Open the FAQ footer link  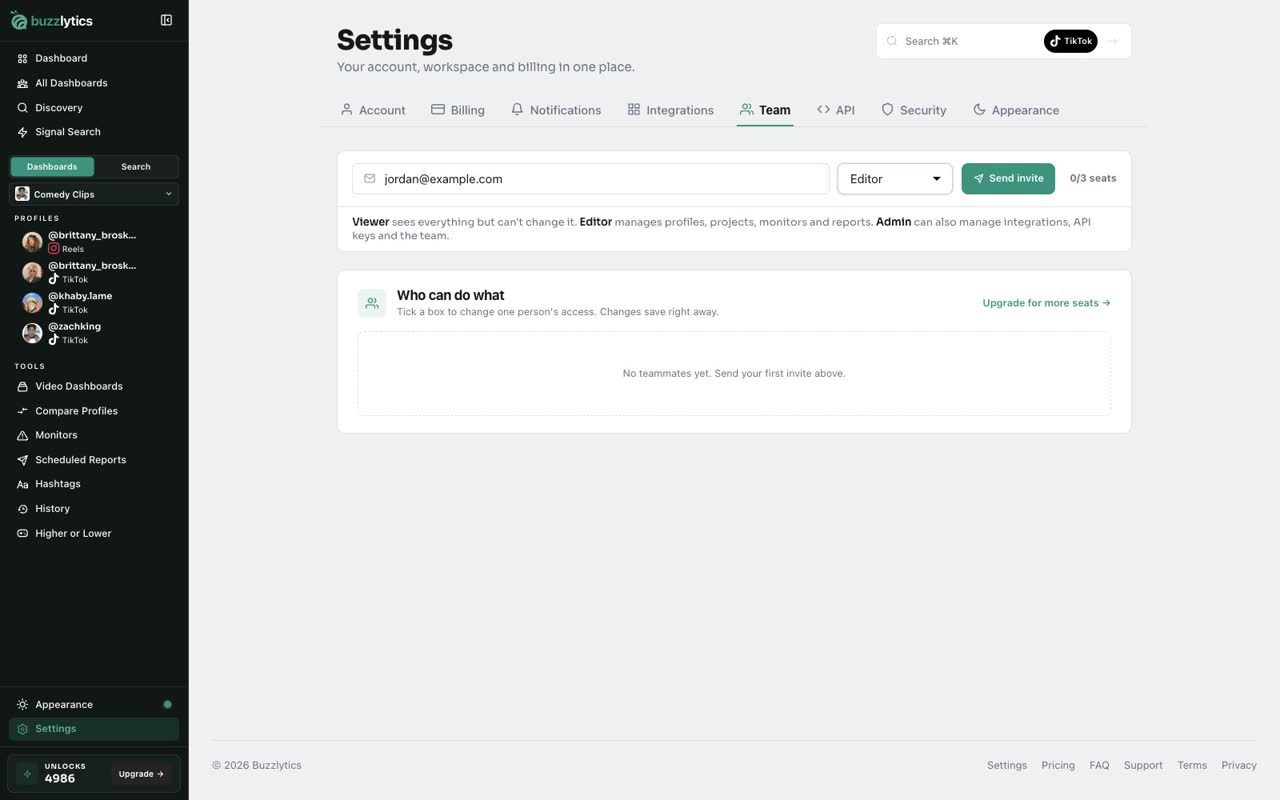point(1099,765)
